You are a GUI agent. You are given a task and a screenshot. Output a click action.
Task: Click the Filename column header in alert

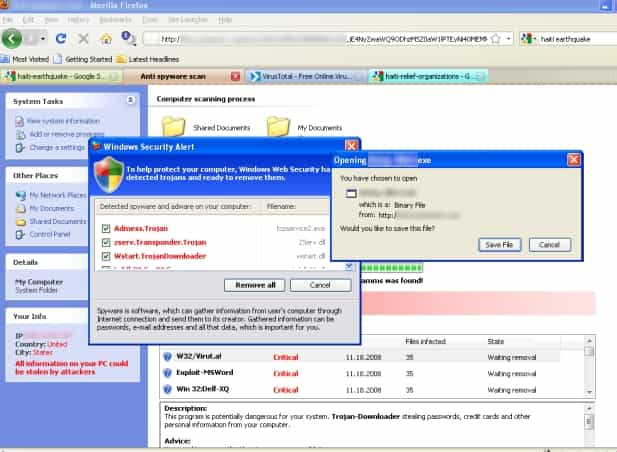tap(281, 206)
